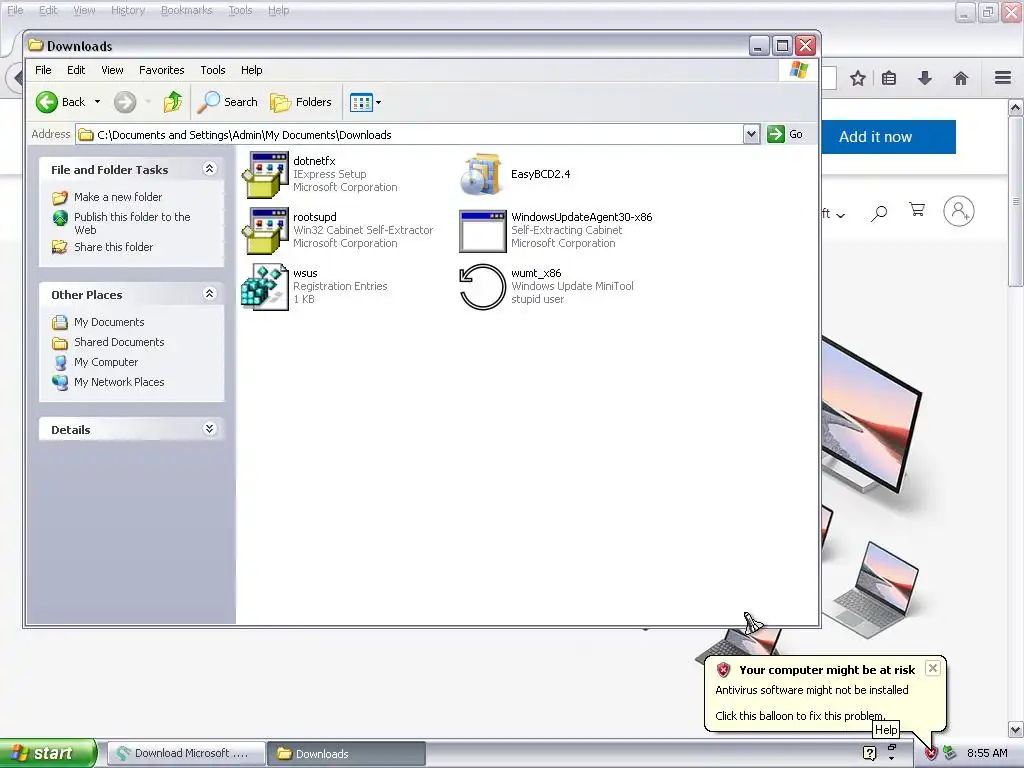Screen dimensions: 1024x768
Task: Click the webpage account sign-in icon
Action: [959, 211]
